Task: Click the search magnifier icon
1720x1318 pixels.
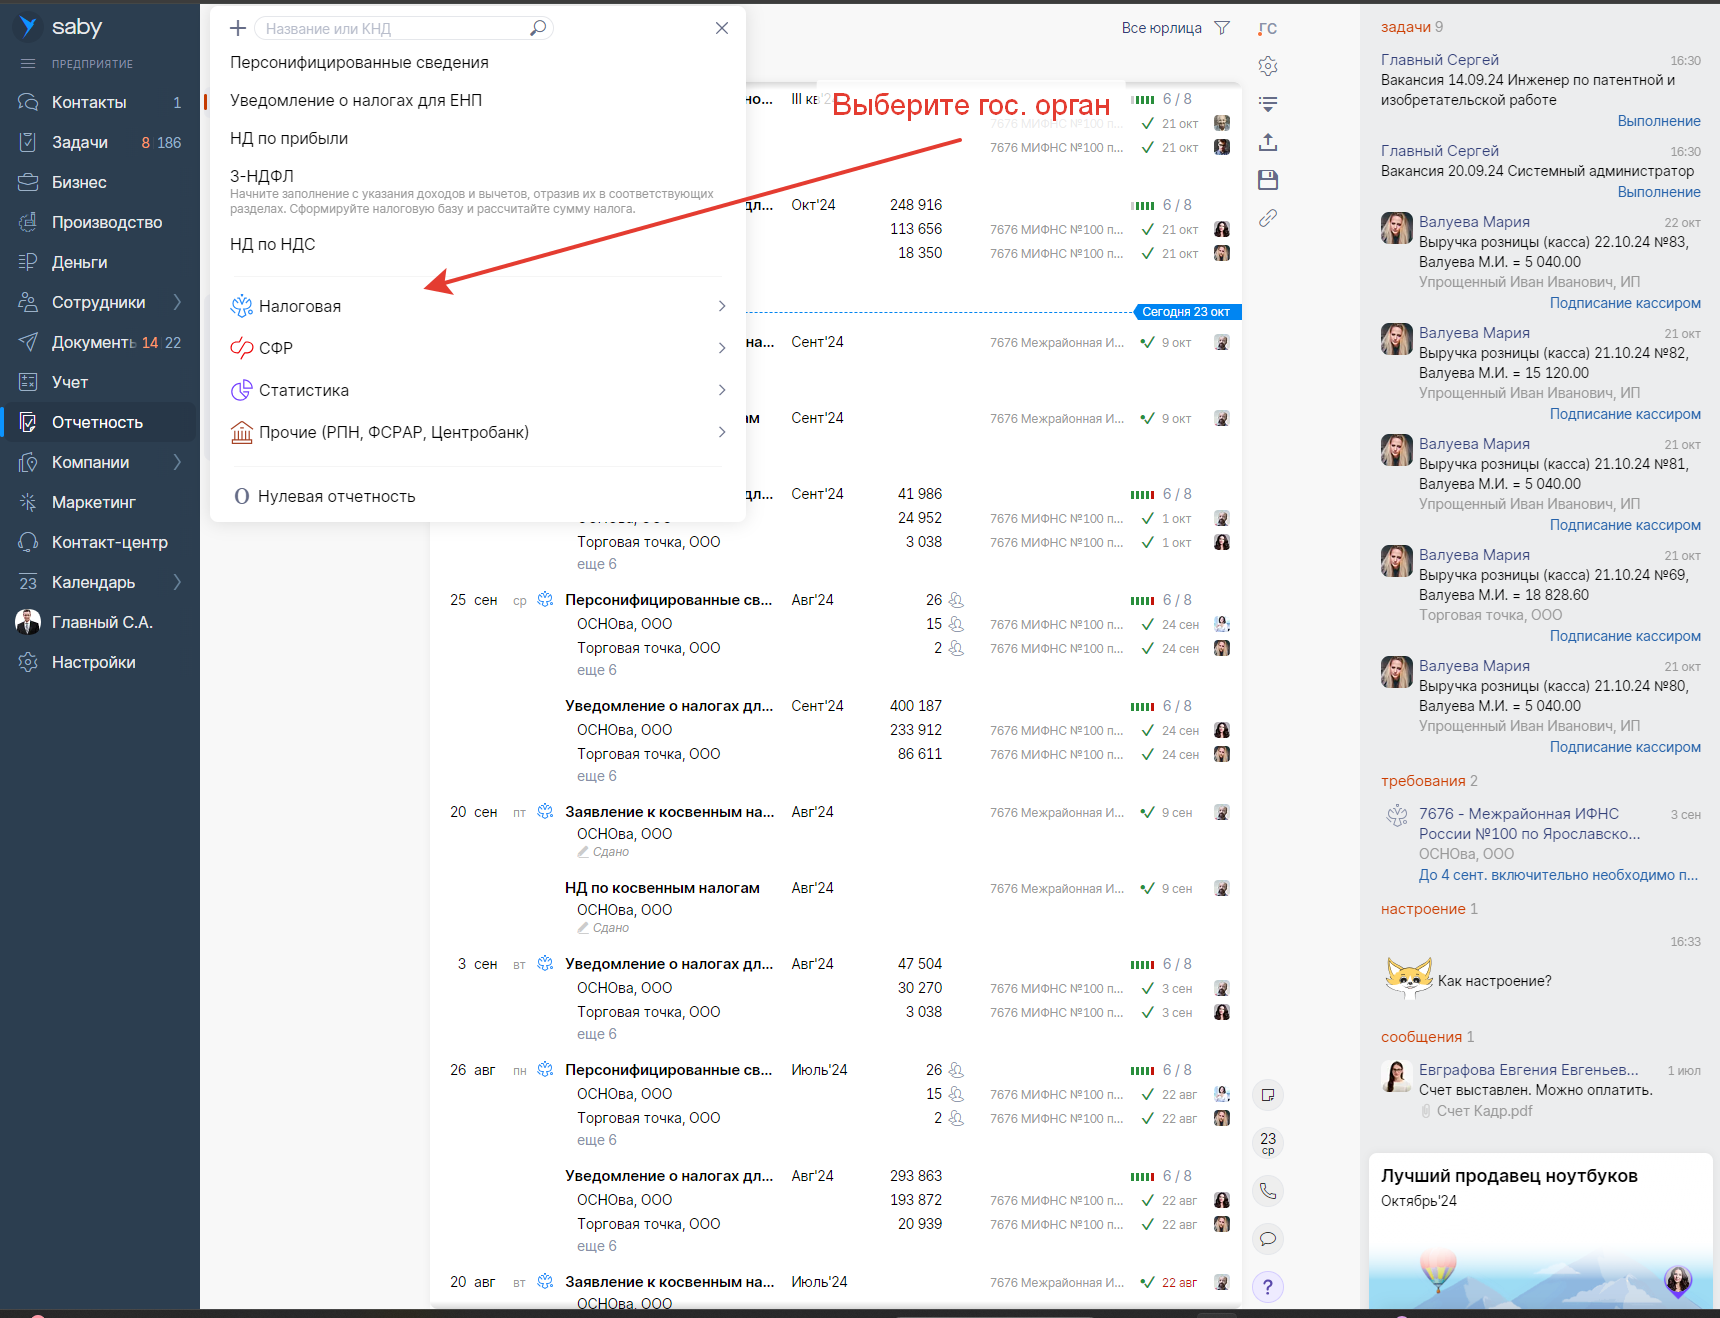Action: pyautogui.click(x=537, y=28)
